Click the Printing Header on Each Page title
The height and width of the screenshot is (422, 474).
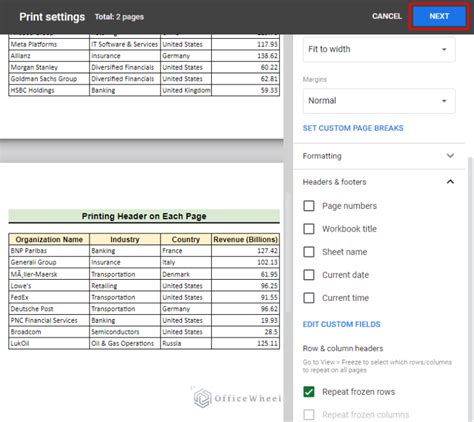pos(144,216)
